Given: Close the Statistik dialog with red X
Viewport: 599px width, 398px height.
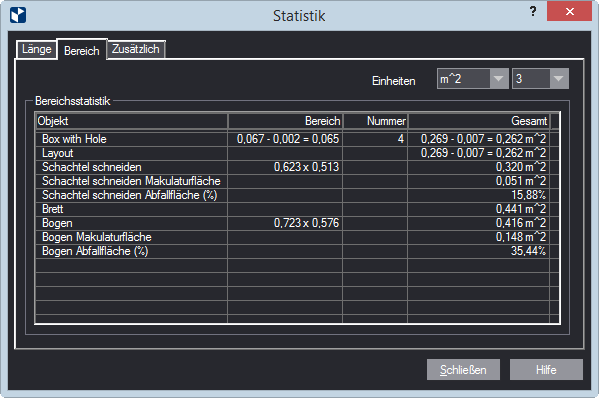Looking at the screenshot, I should pos(569,11).
